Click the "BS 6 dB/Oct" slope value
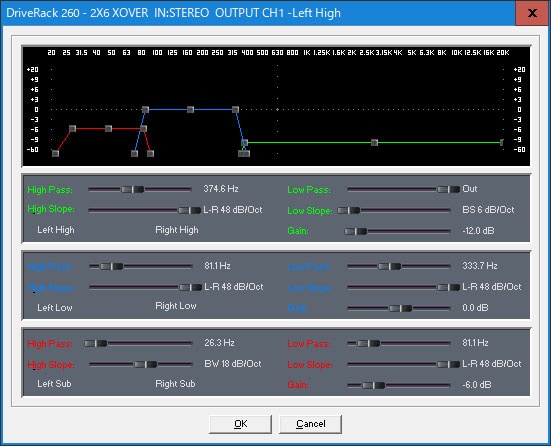The width and height of the screenshot is (551, 447). click(x=488, y=210)
